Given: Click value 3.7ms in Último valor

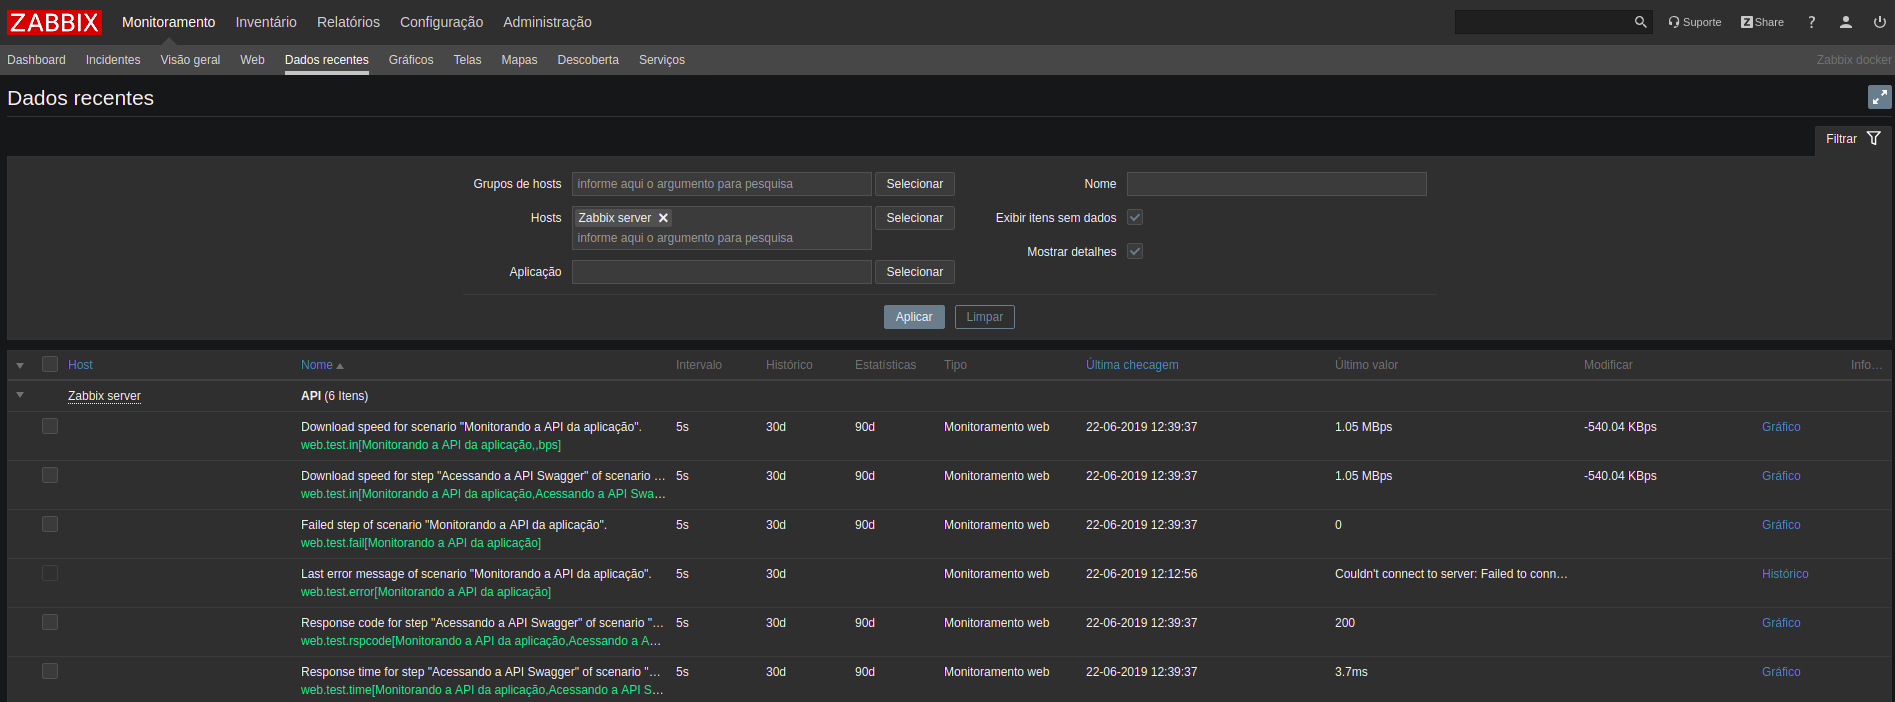Looking at the screenshot, I should coord(1351,672).
